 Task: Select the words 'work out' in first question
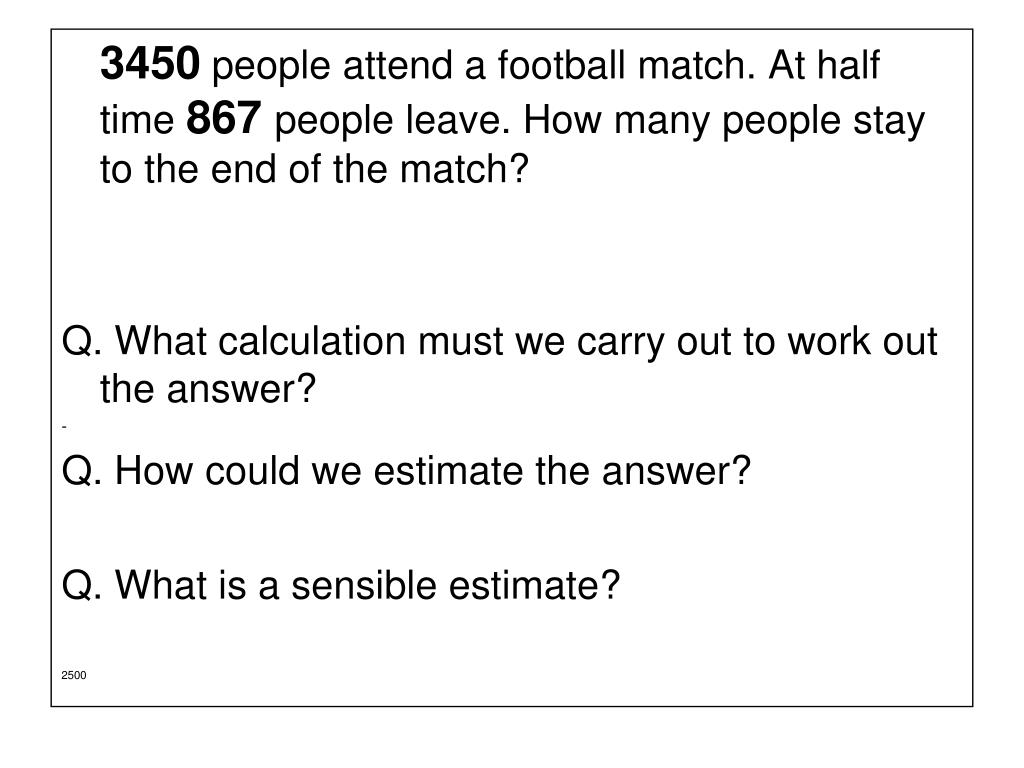[x=862, y=342]
